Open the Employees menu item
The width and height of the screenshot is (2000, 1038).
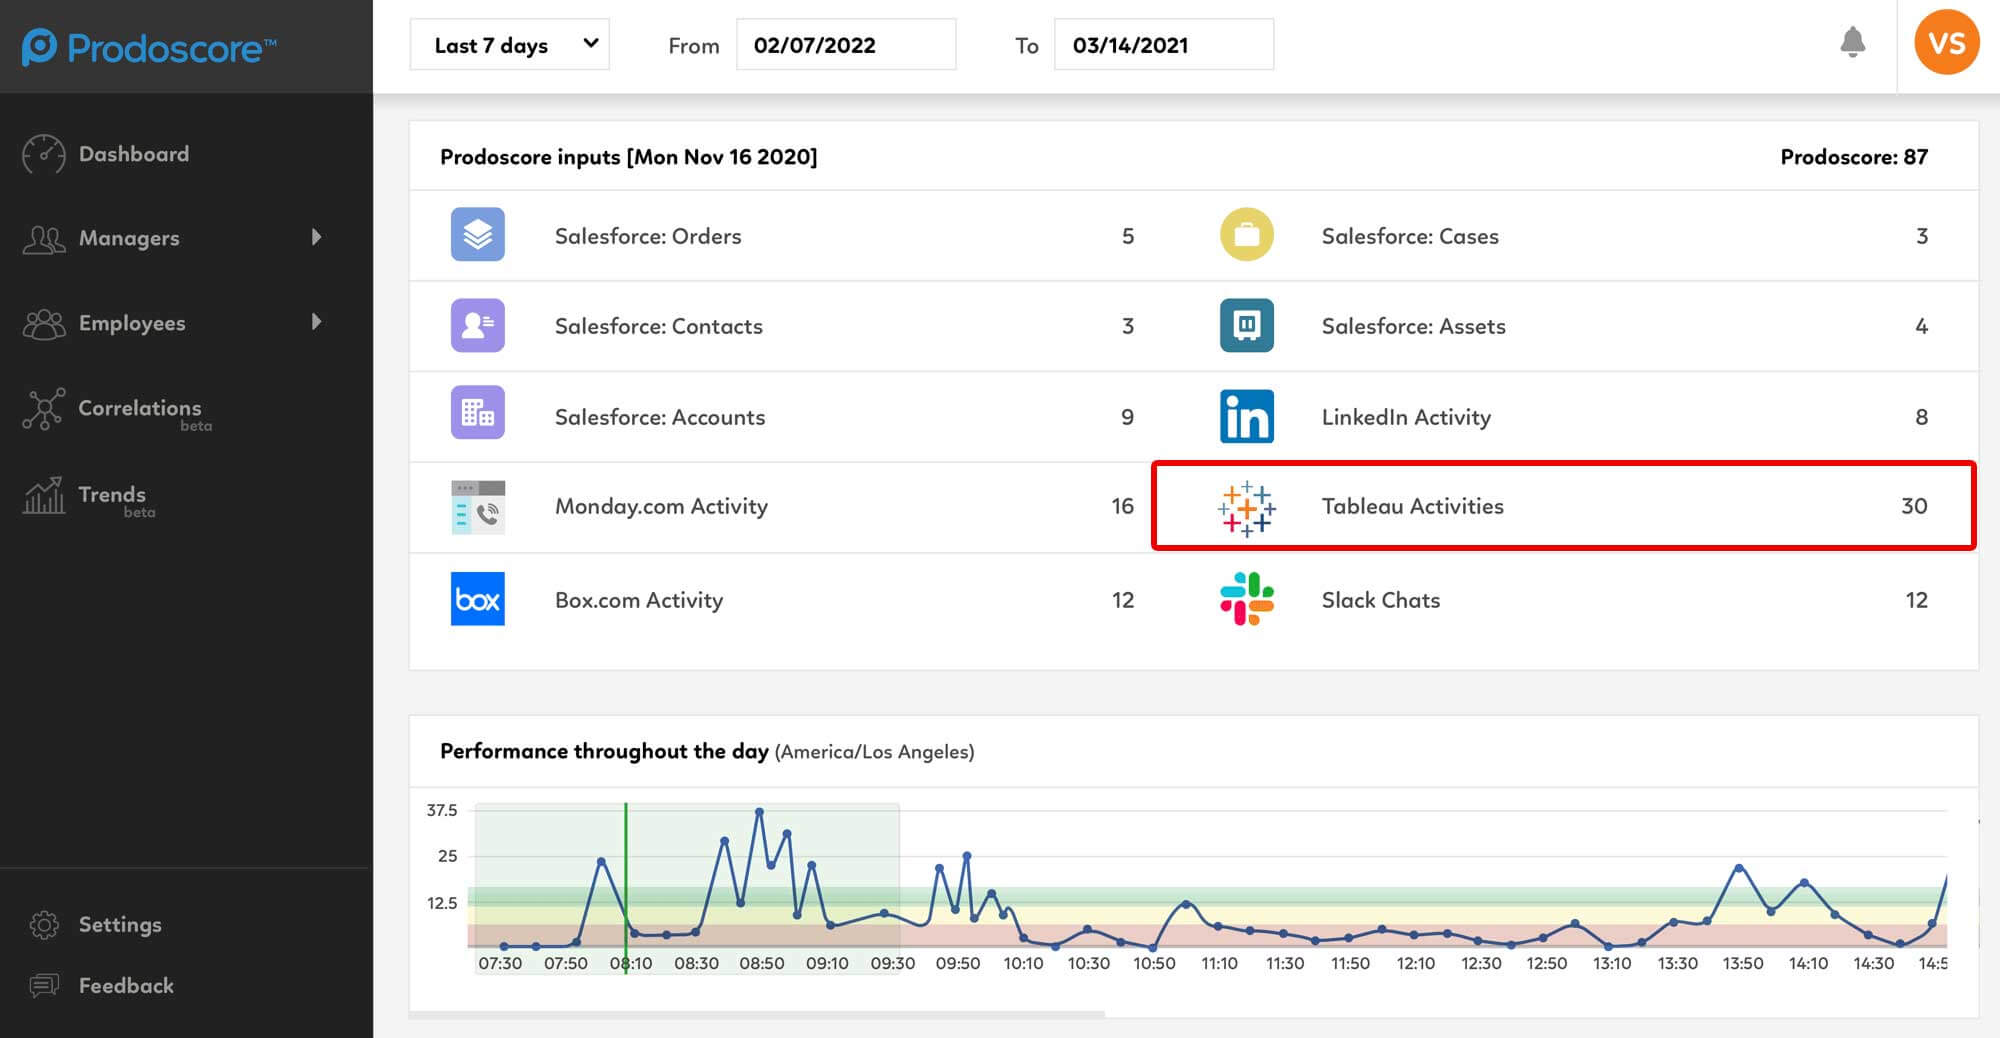coord(132,323)
